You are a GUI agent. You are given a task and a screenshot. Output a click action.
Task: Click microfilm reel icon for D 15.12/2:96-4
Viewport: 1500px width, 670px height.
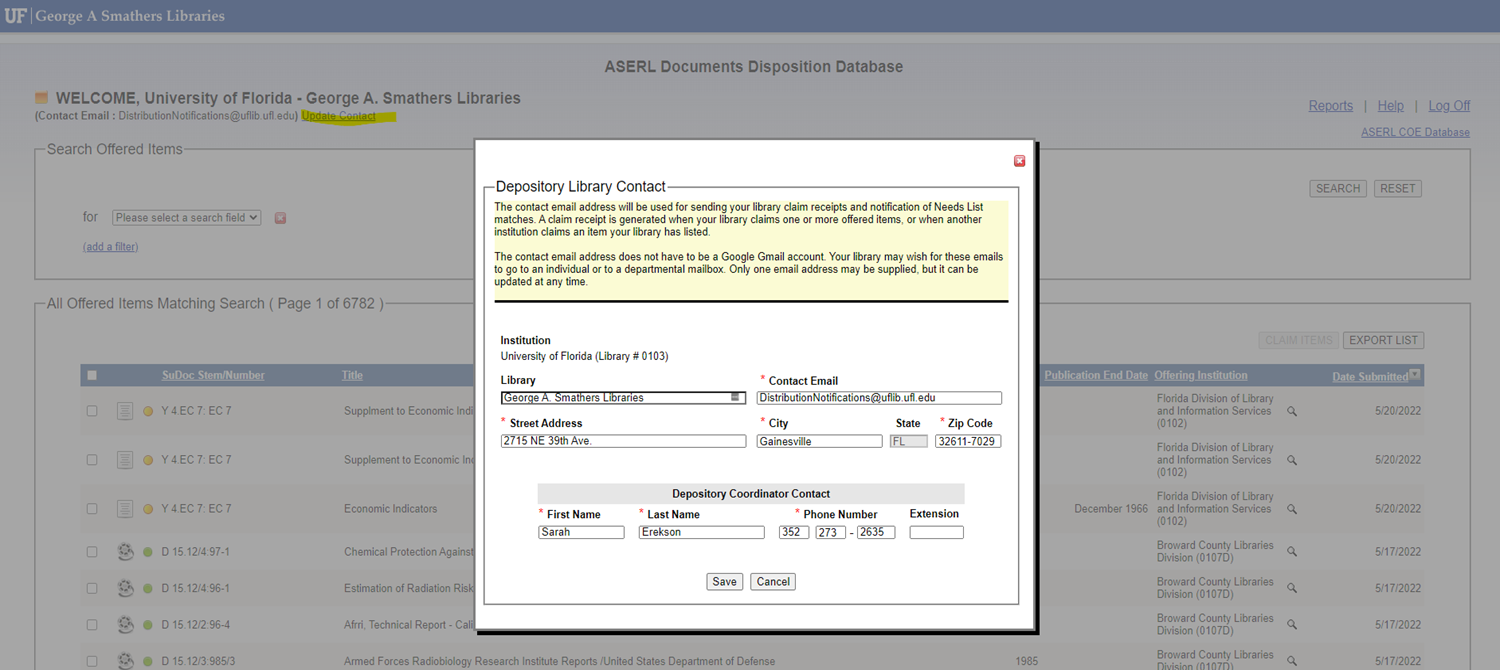[x=125, y=625]
